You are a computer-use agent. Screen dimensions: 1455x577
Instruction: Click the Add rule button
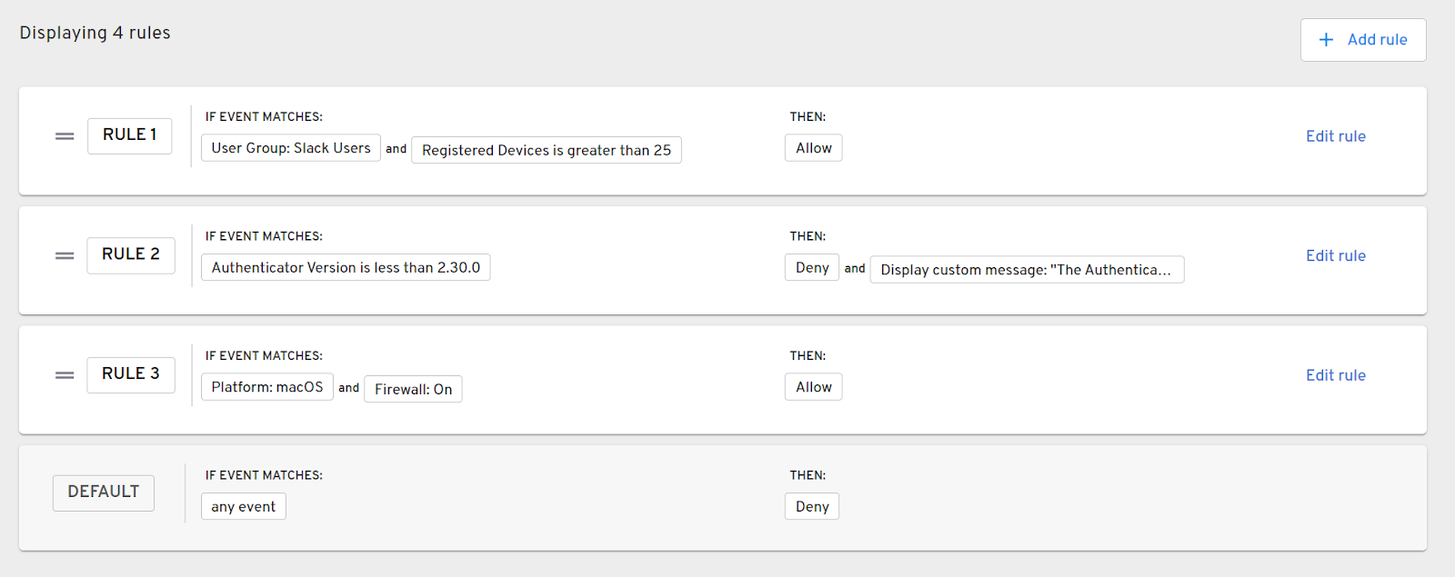[1363, 40]
